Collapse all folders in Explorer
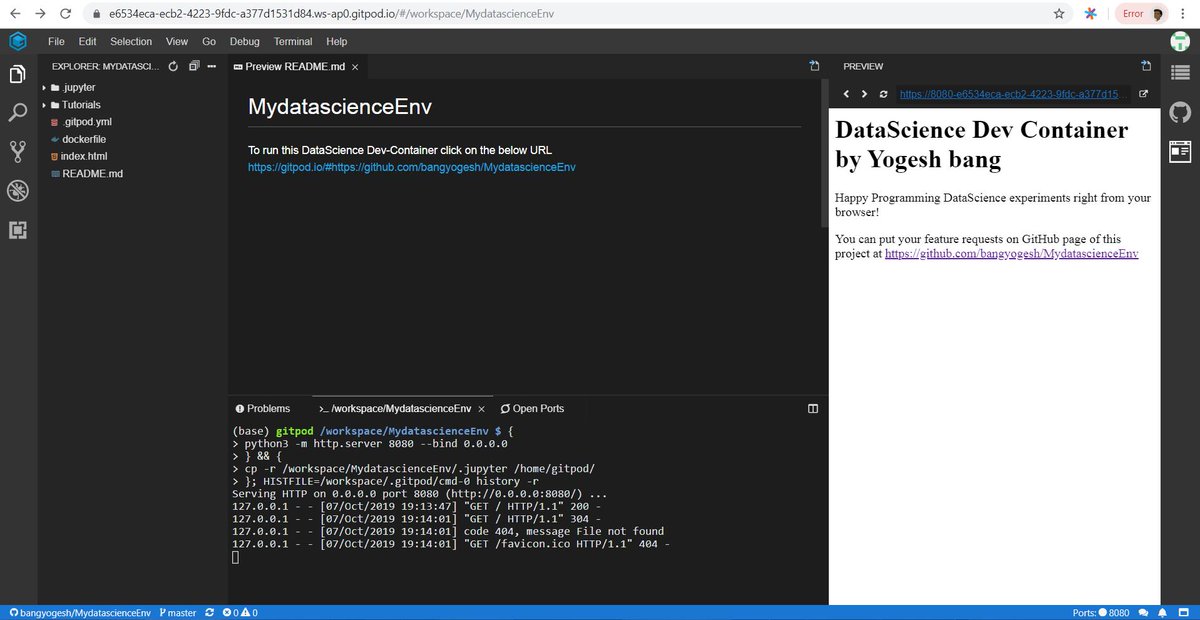The height and width of the screenshot is (620, 1200). click(x=194, y=66)
